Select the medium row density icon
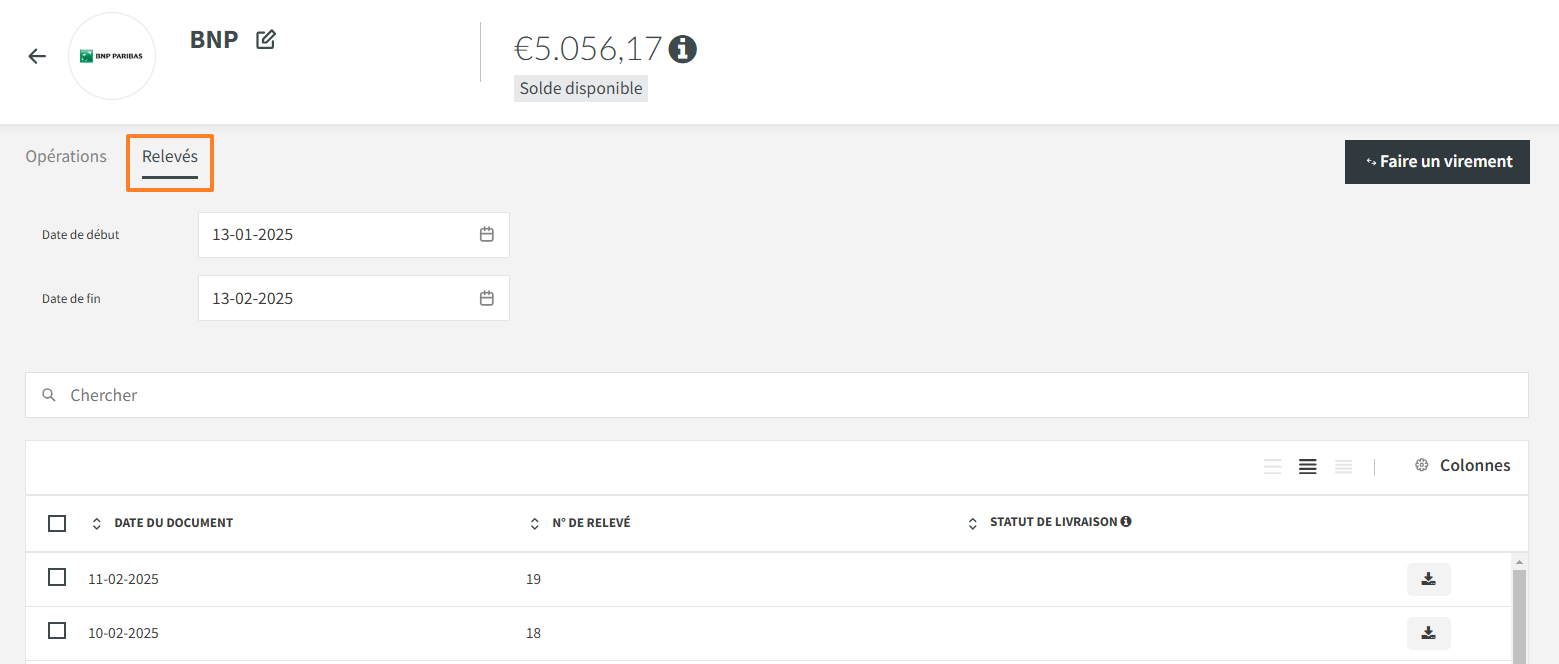 [x=1307, y=466]
